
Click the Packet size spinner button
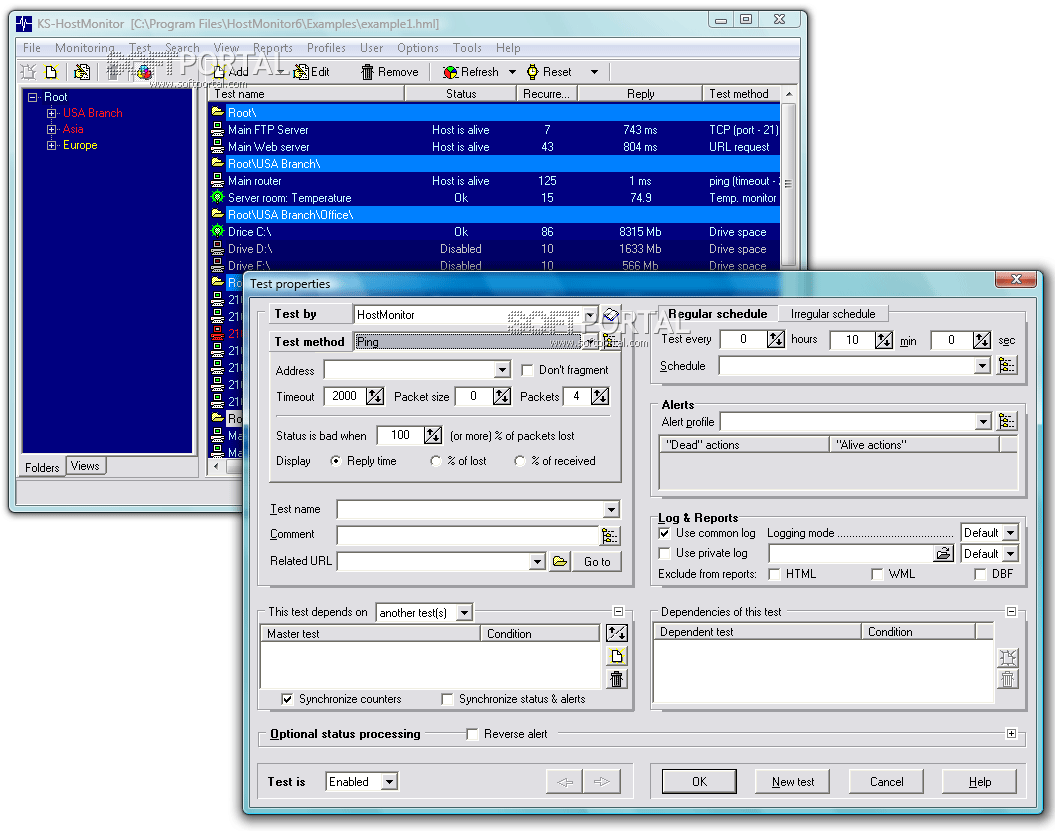click(x=502, y=396)
